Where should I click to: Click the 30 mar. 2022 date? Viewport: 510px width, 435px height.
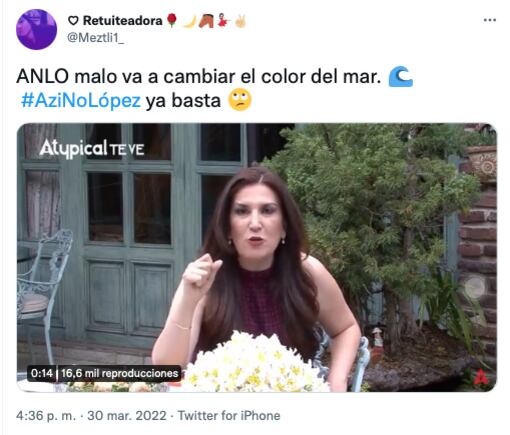(x=127, y=416)
